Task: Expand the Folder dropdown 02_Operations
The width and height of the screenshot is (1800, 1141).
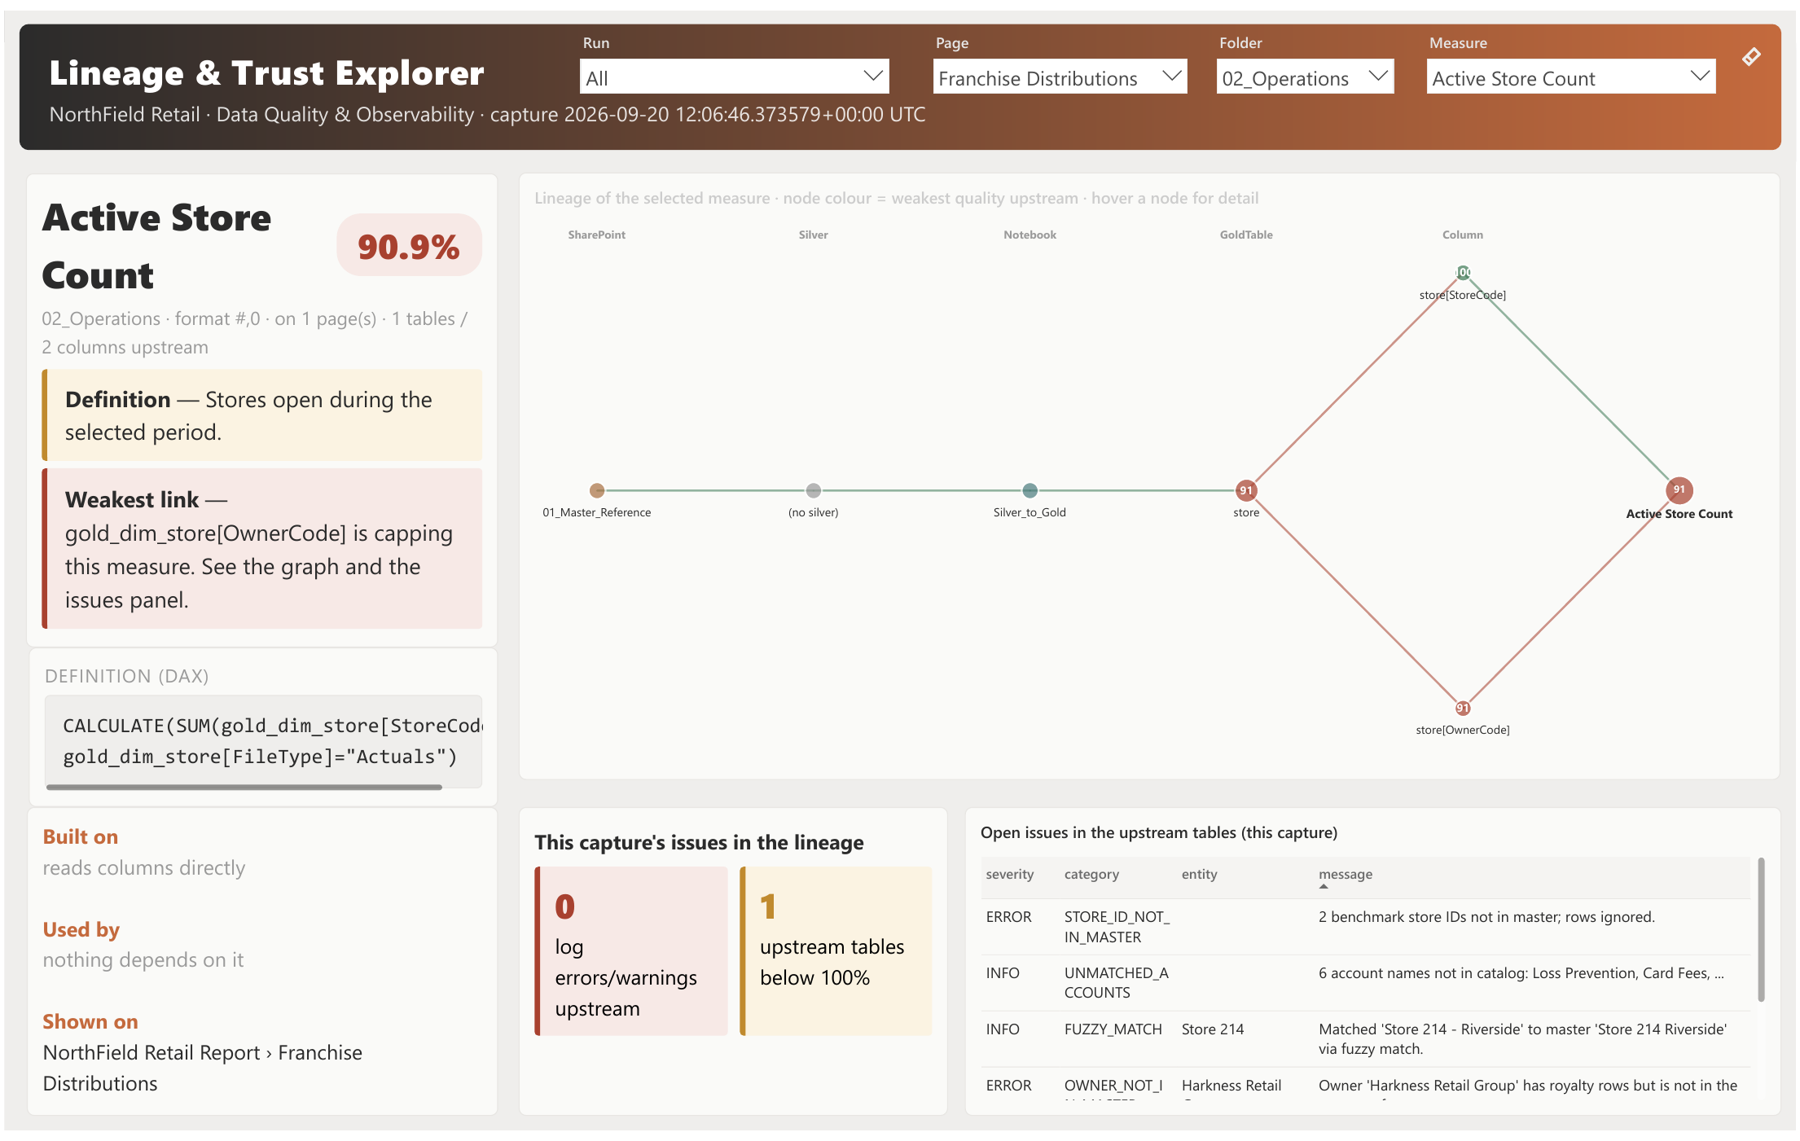Action: (x=1304, y=77)
